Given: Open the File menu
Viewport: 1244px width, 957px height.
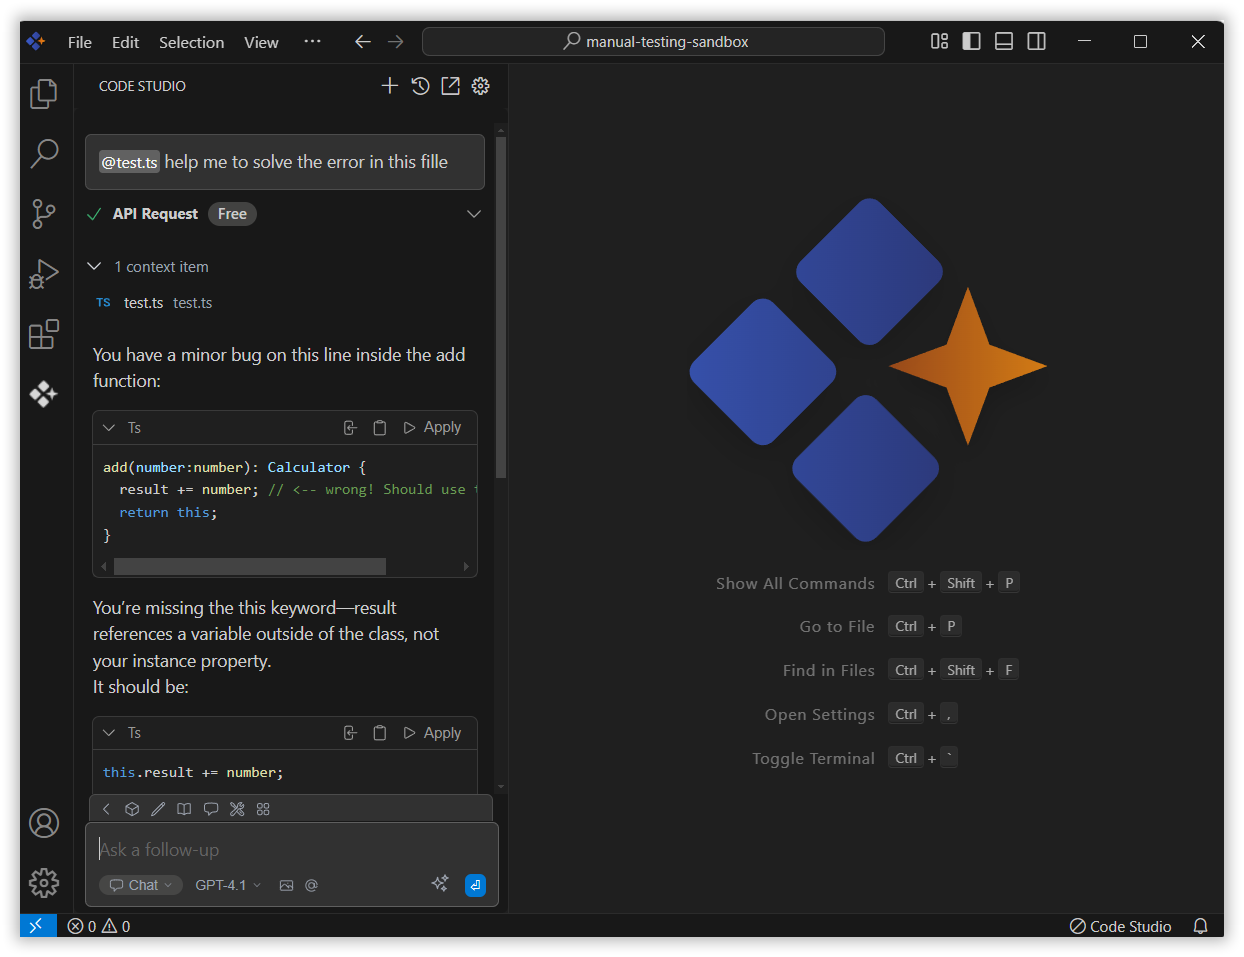Looking at the screenshot, I should [80, 42].
